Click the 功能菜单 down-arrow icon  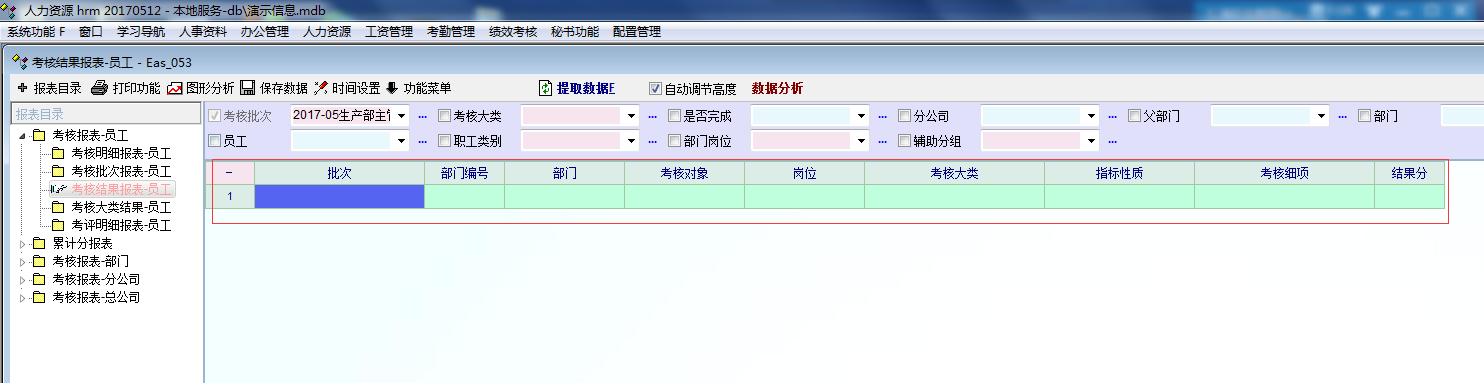[x=391, y=88]
